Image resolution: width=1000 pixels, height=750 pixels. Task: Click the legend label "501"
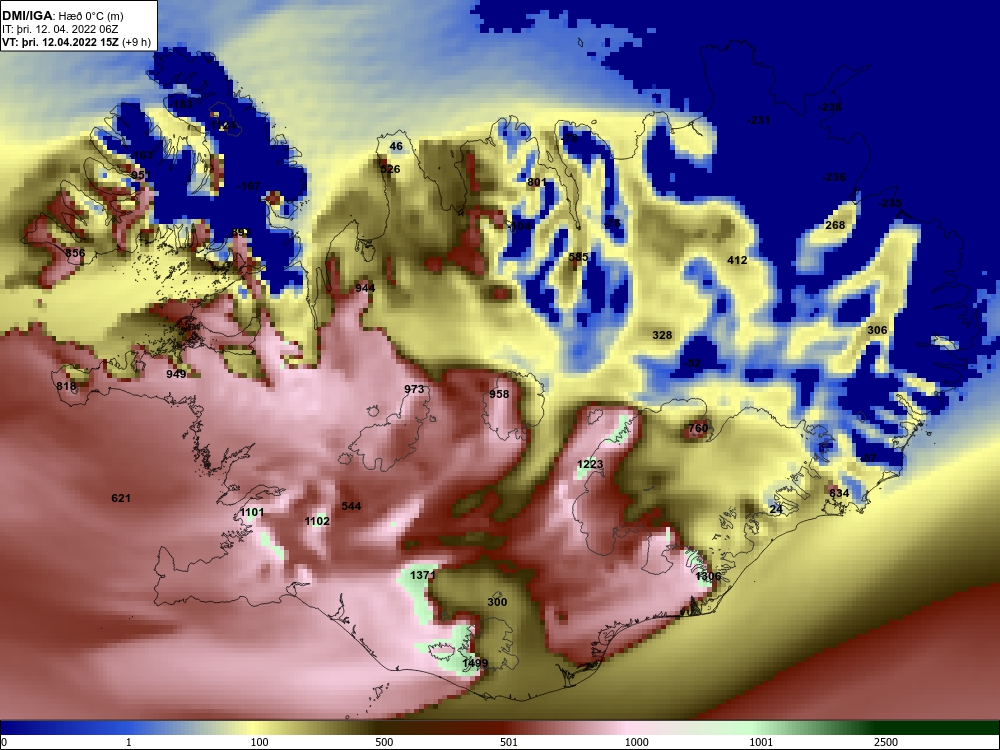pos(509,742)
